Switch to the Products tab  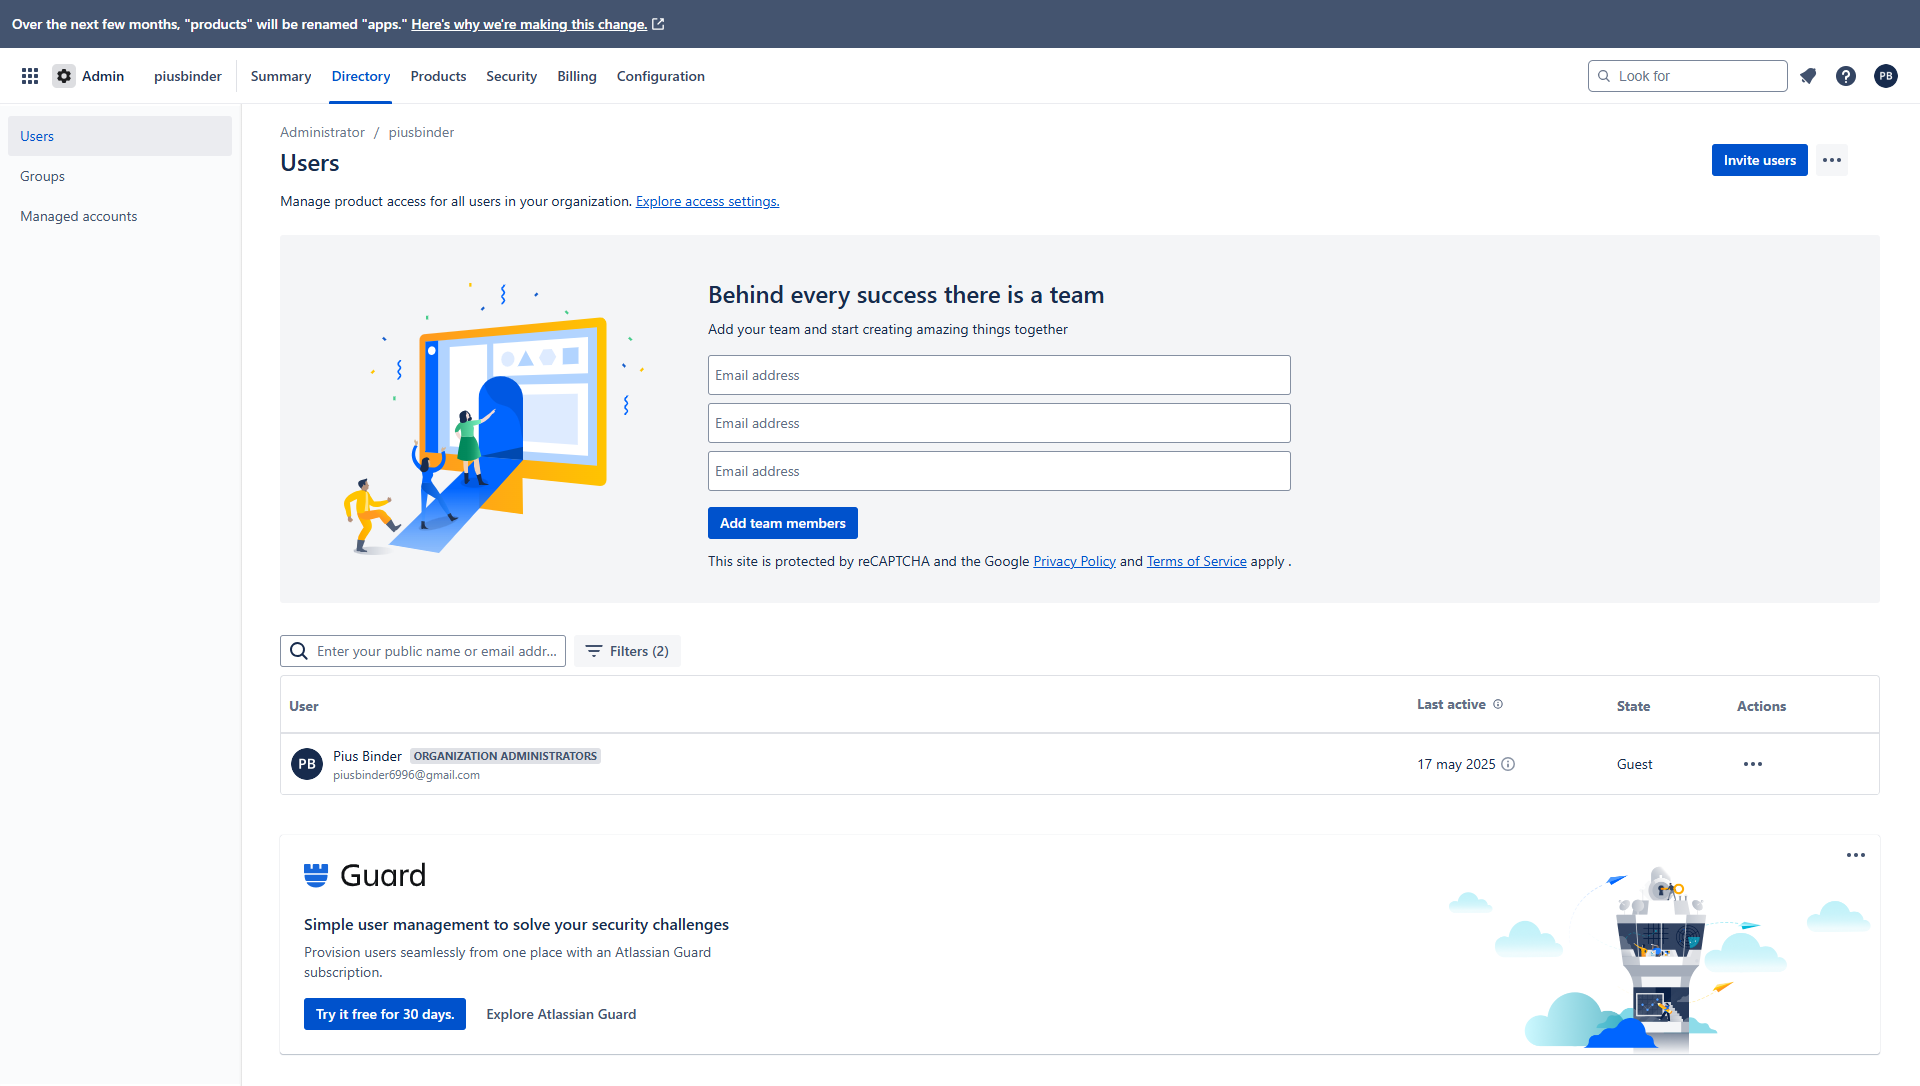click(438, 76)
